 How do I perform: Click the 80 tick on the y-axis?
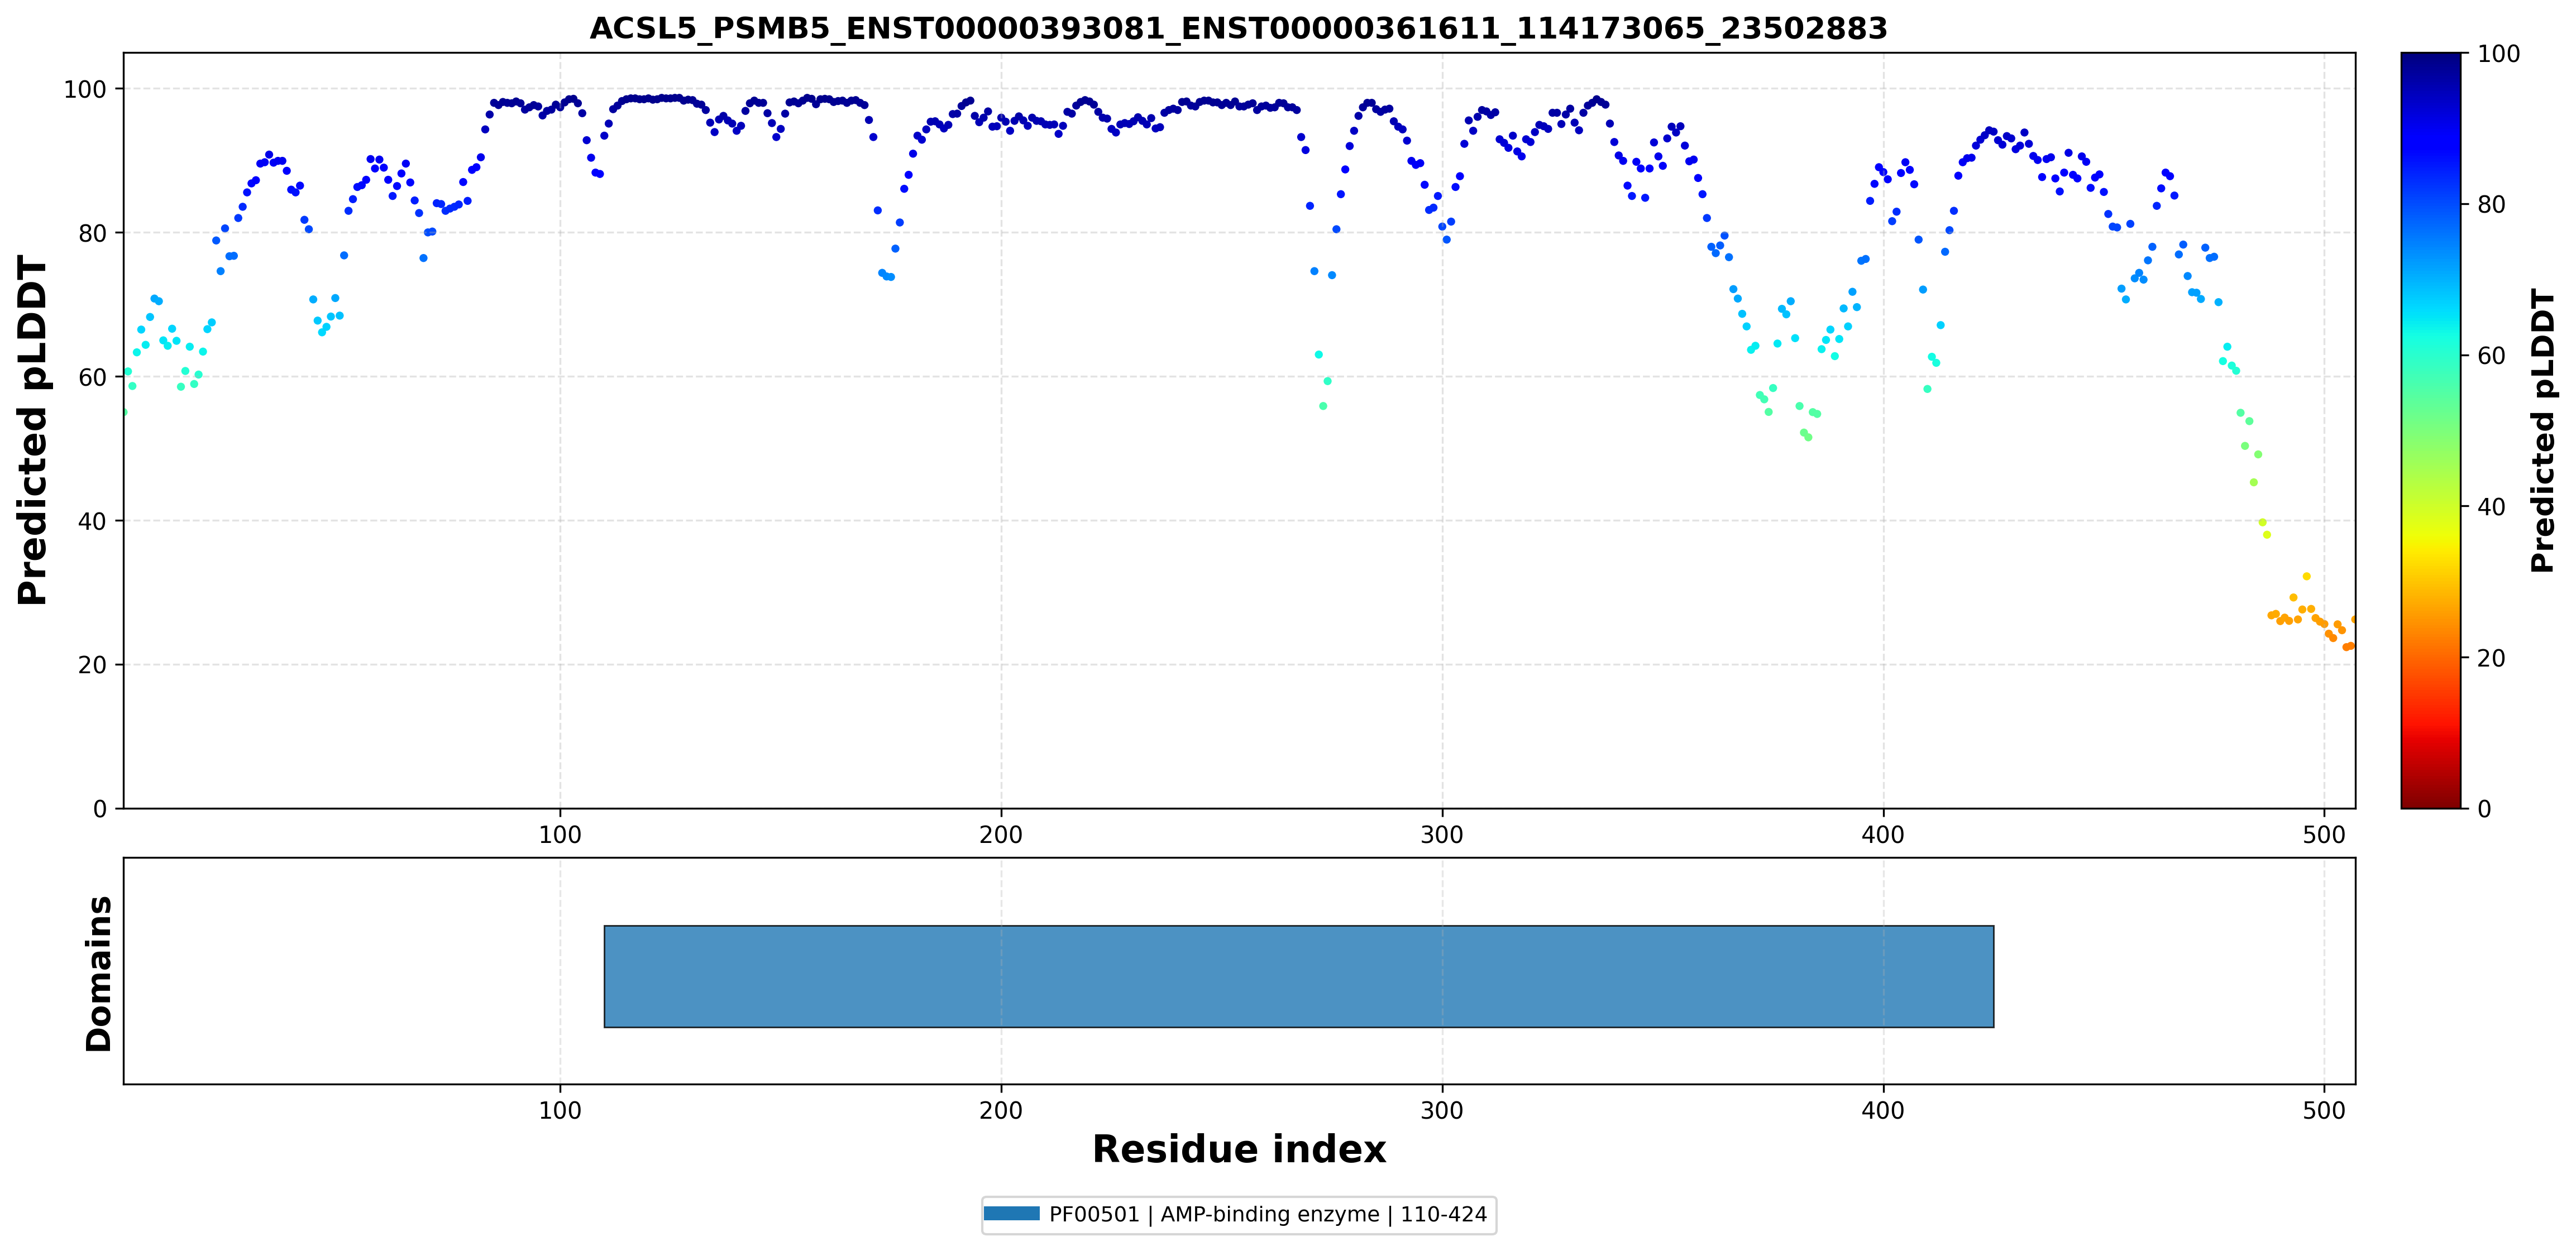[x=92, y=233]
